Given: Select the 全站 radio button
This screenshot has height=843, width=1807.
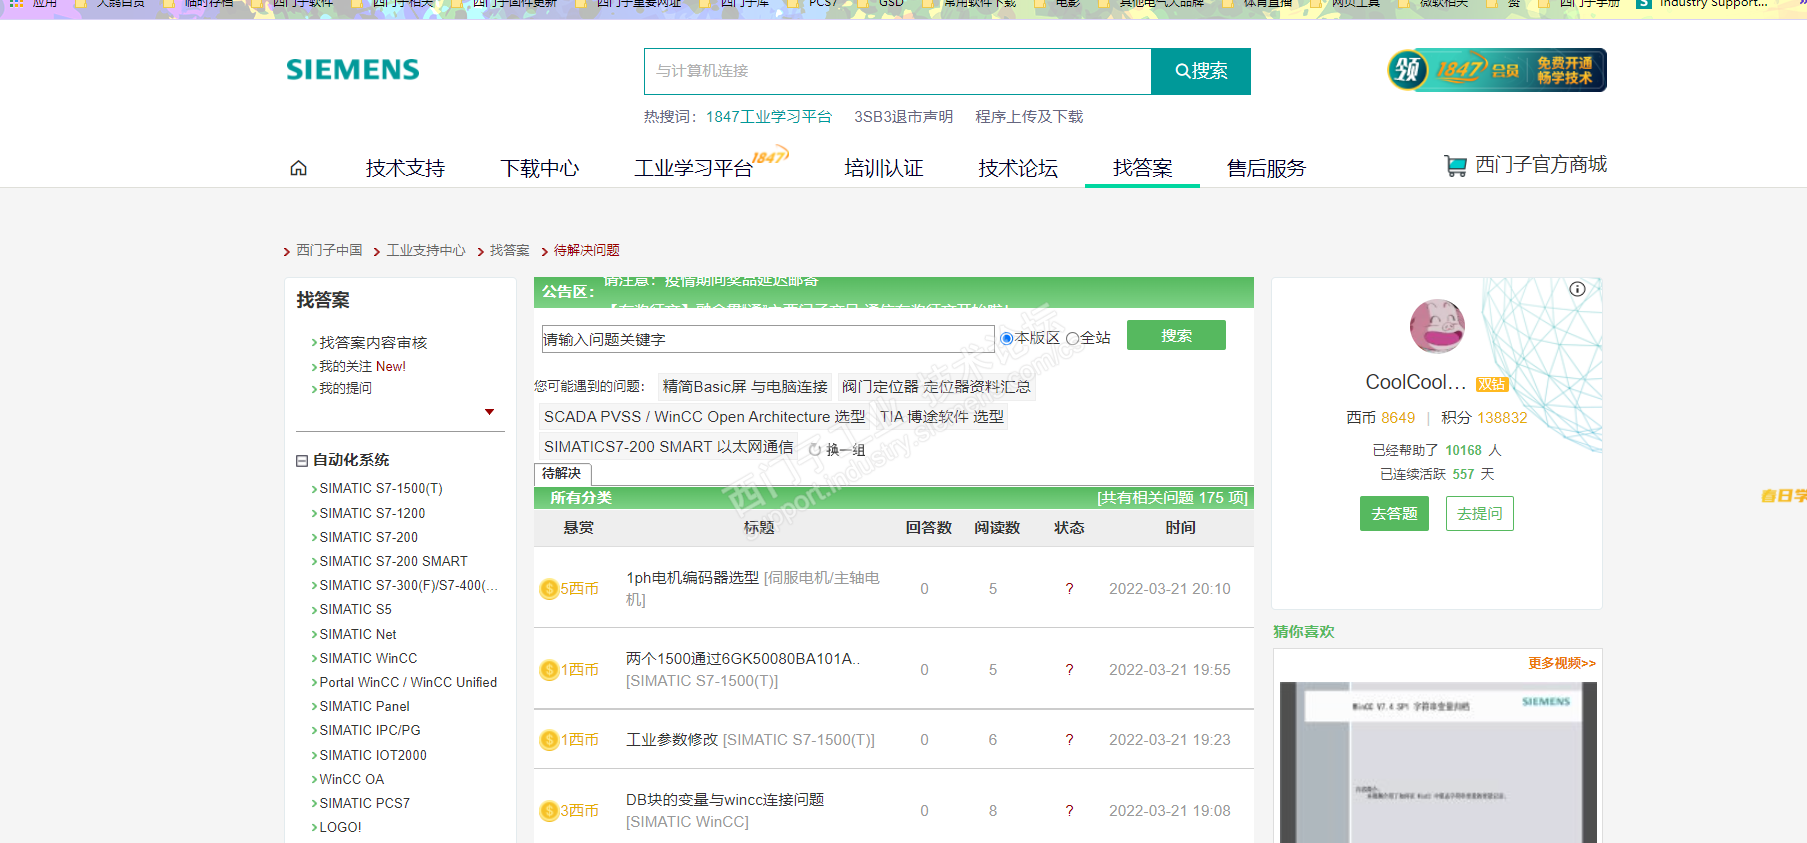Looking at the screenshot, I should [x=1072, y=339].
